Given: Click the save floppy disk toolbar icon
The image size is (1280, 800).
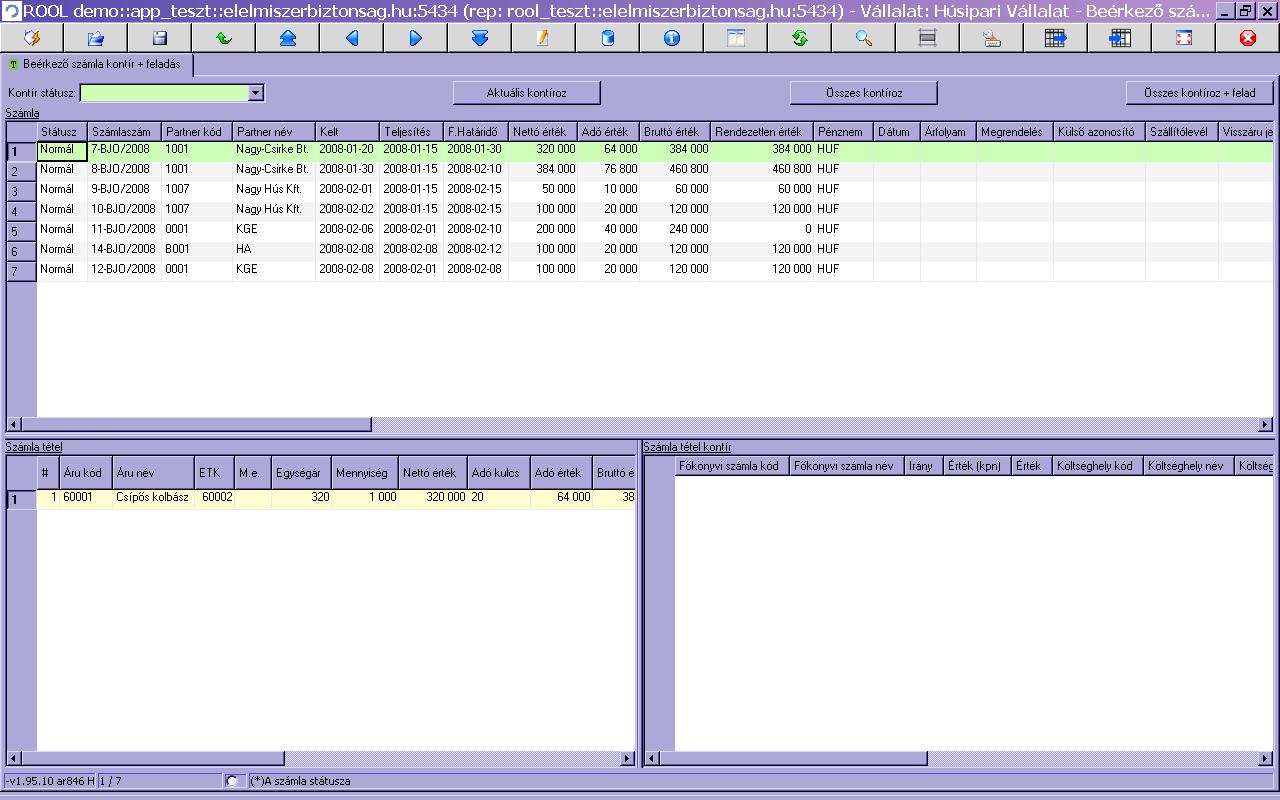Looking at the screenshot, I should point(160,38).
